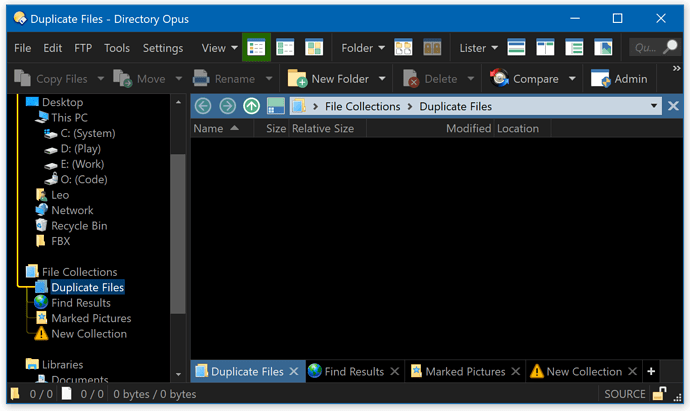The width and height of the screenshot is (690, 411).
Task: Open New Folder dropdown arrow
Action: coord(382,79)
